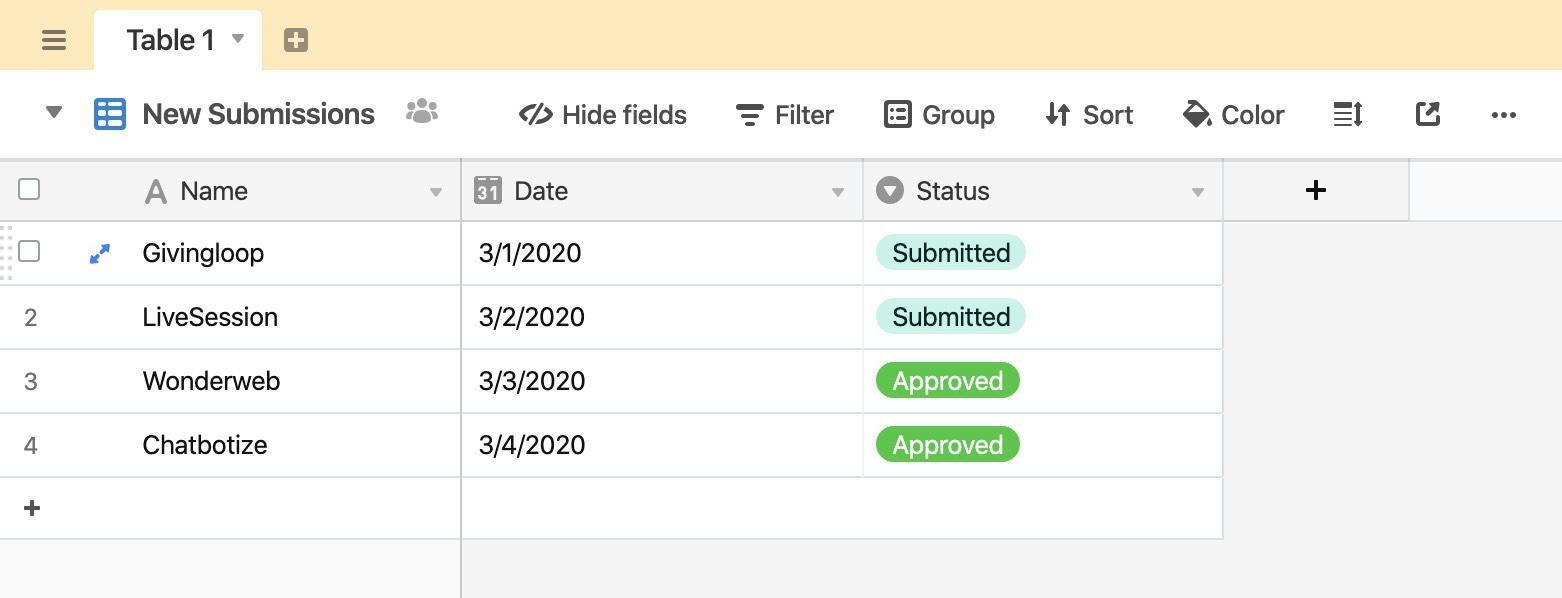Open the Color paint bucket option

(1233, 115)
